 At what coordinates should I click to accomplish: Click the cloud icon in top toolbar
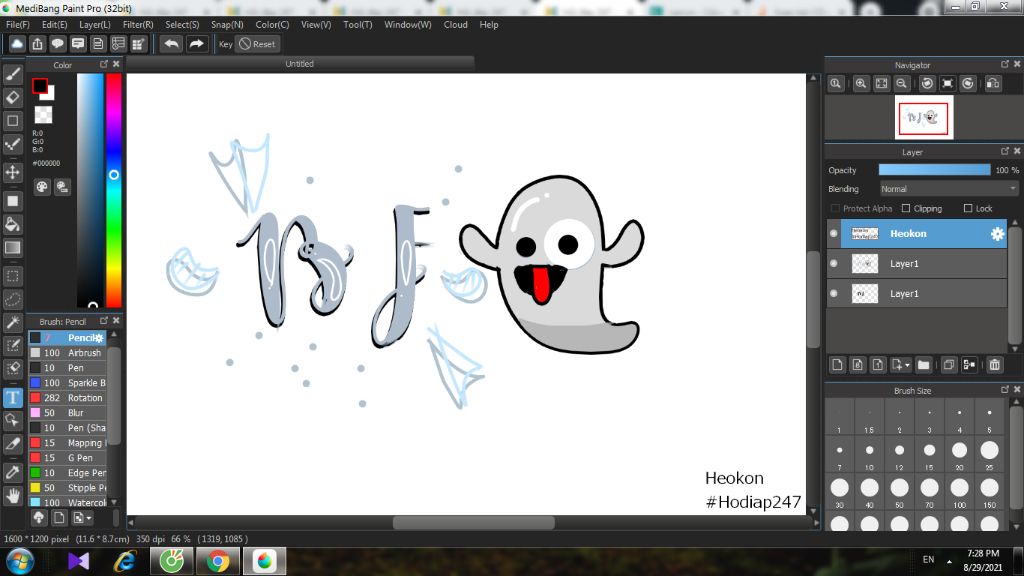(17, 44)
